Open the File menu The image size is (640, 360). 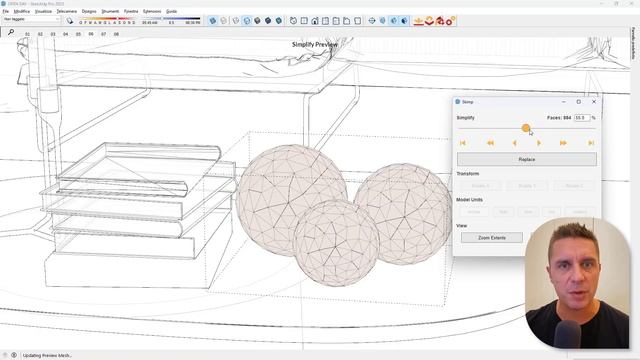click(x=6, y=11)
